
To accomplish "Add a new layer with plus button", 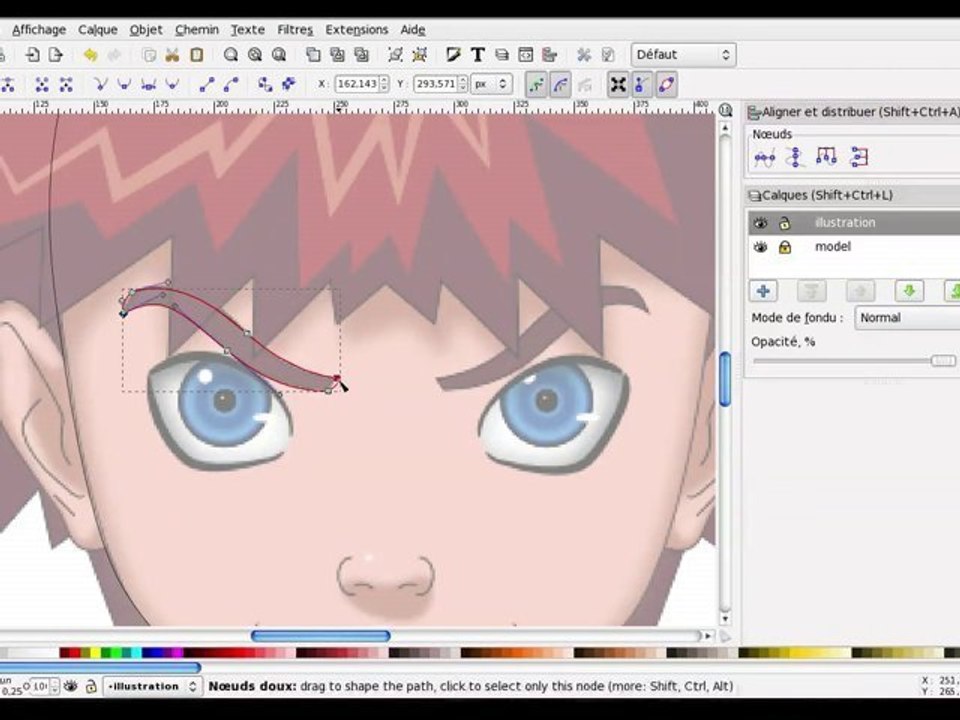I will pos(763,291).
